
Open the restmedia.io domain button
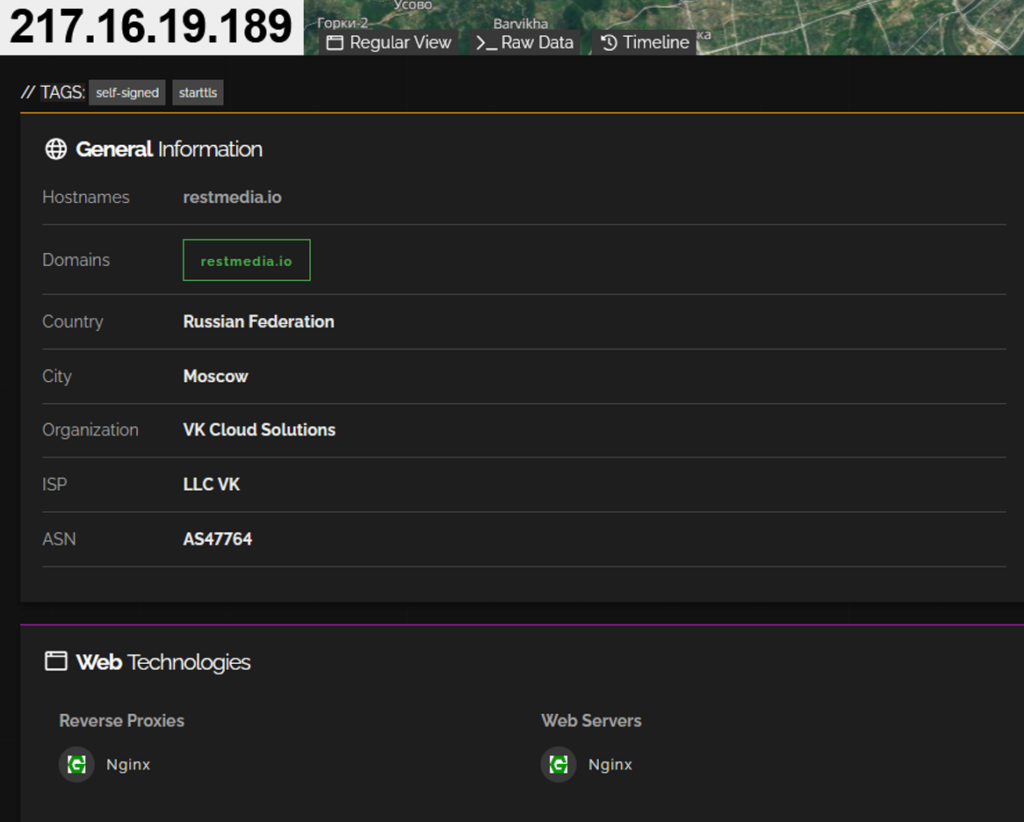246,261
